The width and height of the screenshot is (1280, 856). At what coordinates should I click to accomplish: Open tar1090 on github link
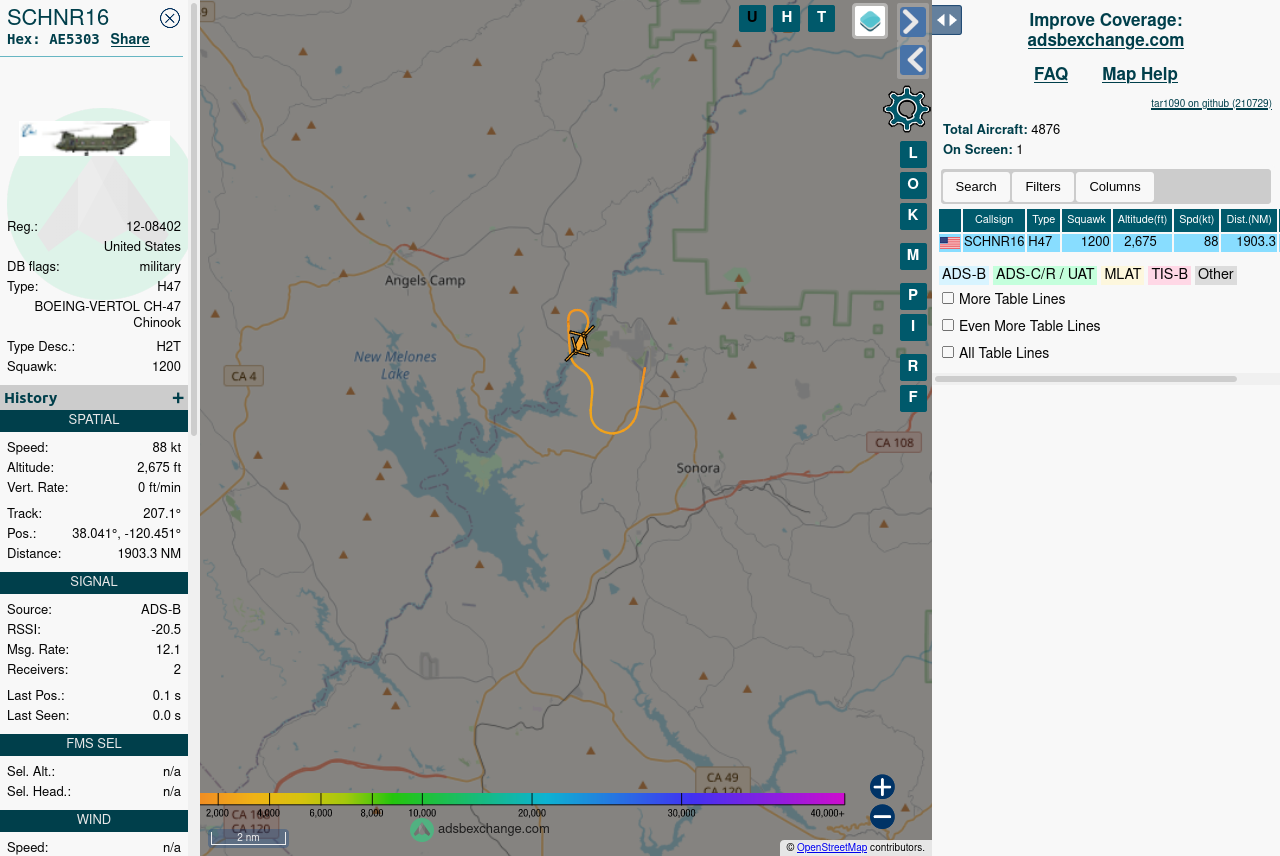[x=1211, y=103]
